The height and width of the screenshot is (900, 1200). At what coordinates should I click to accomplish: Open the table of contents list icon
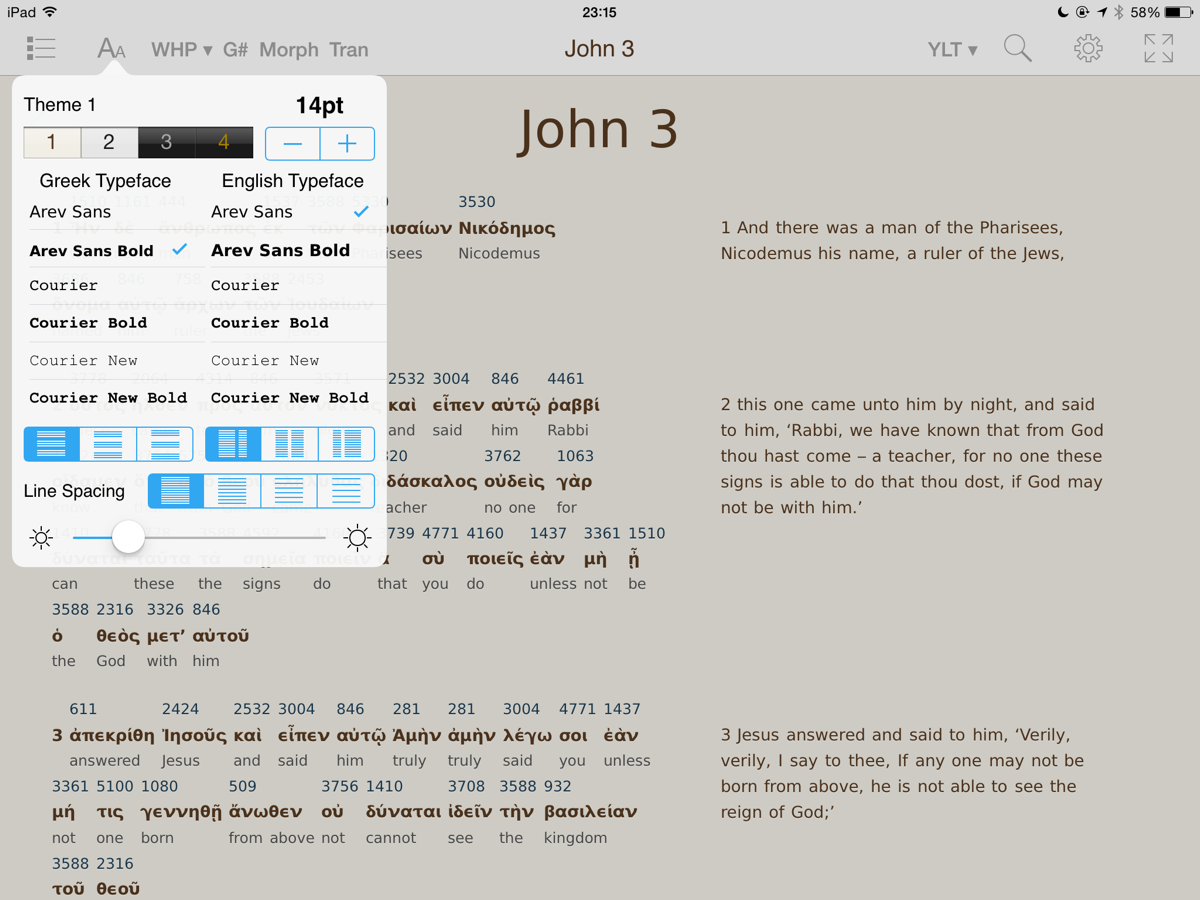click(41, 48)
